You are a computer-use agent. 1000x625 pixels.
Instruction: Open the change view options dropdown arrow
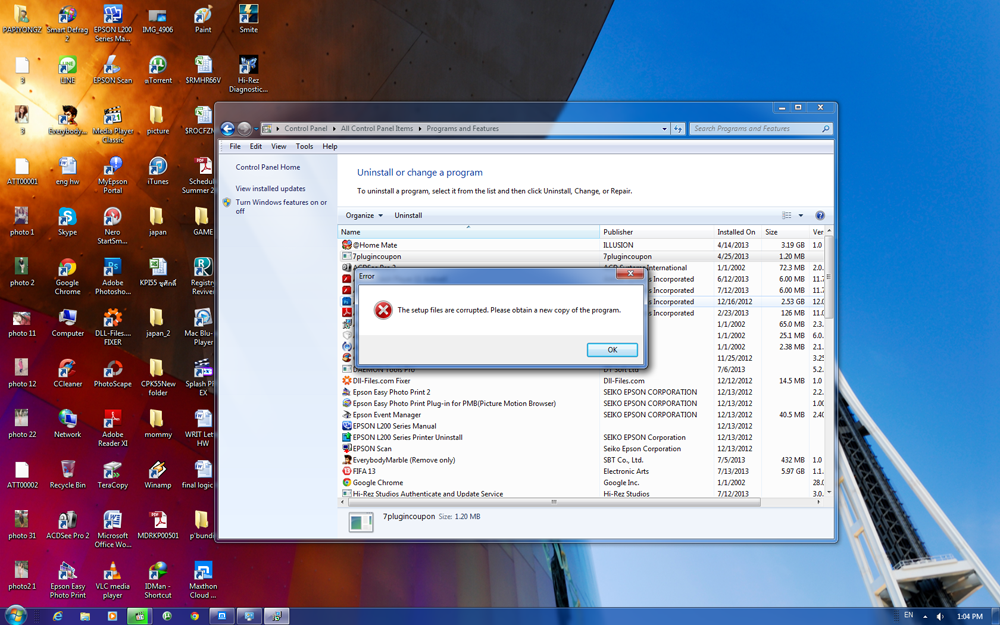click(x=800, y=216)
